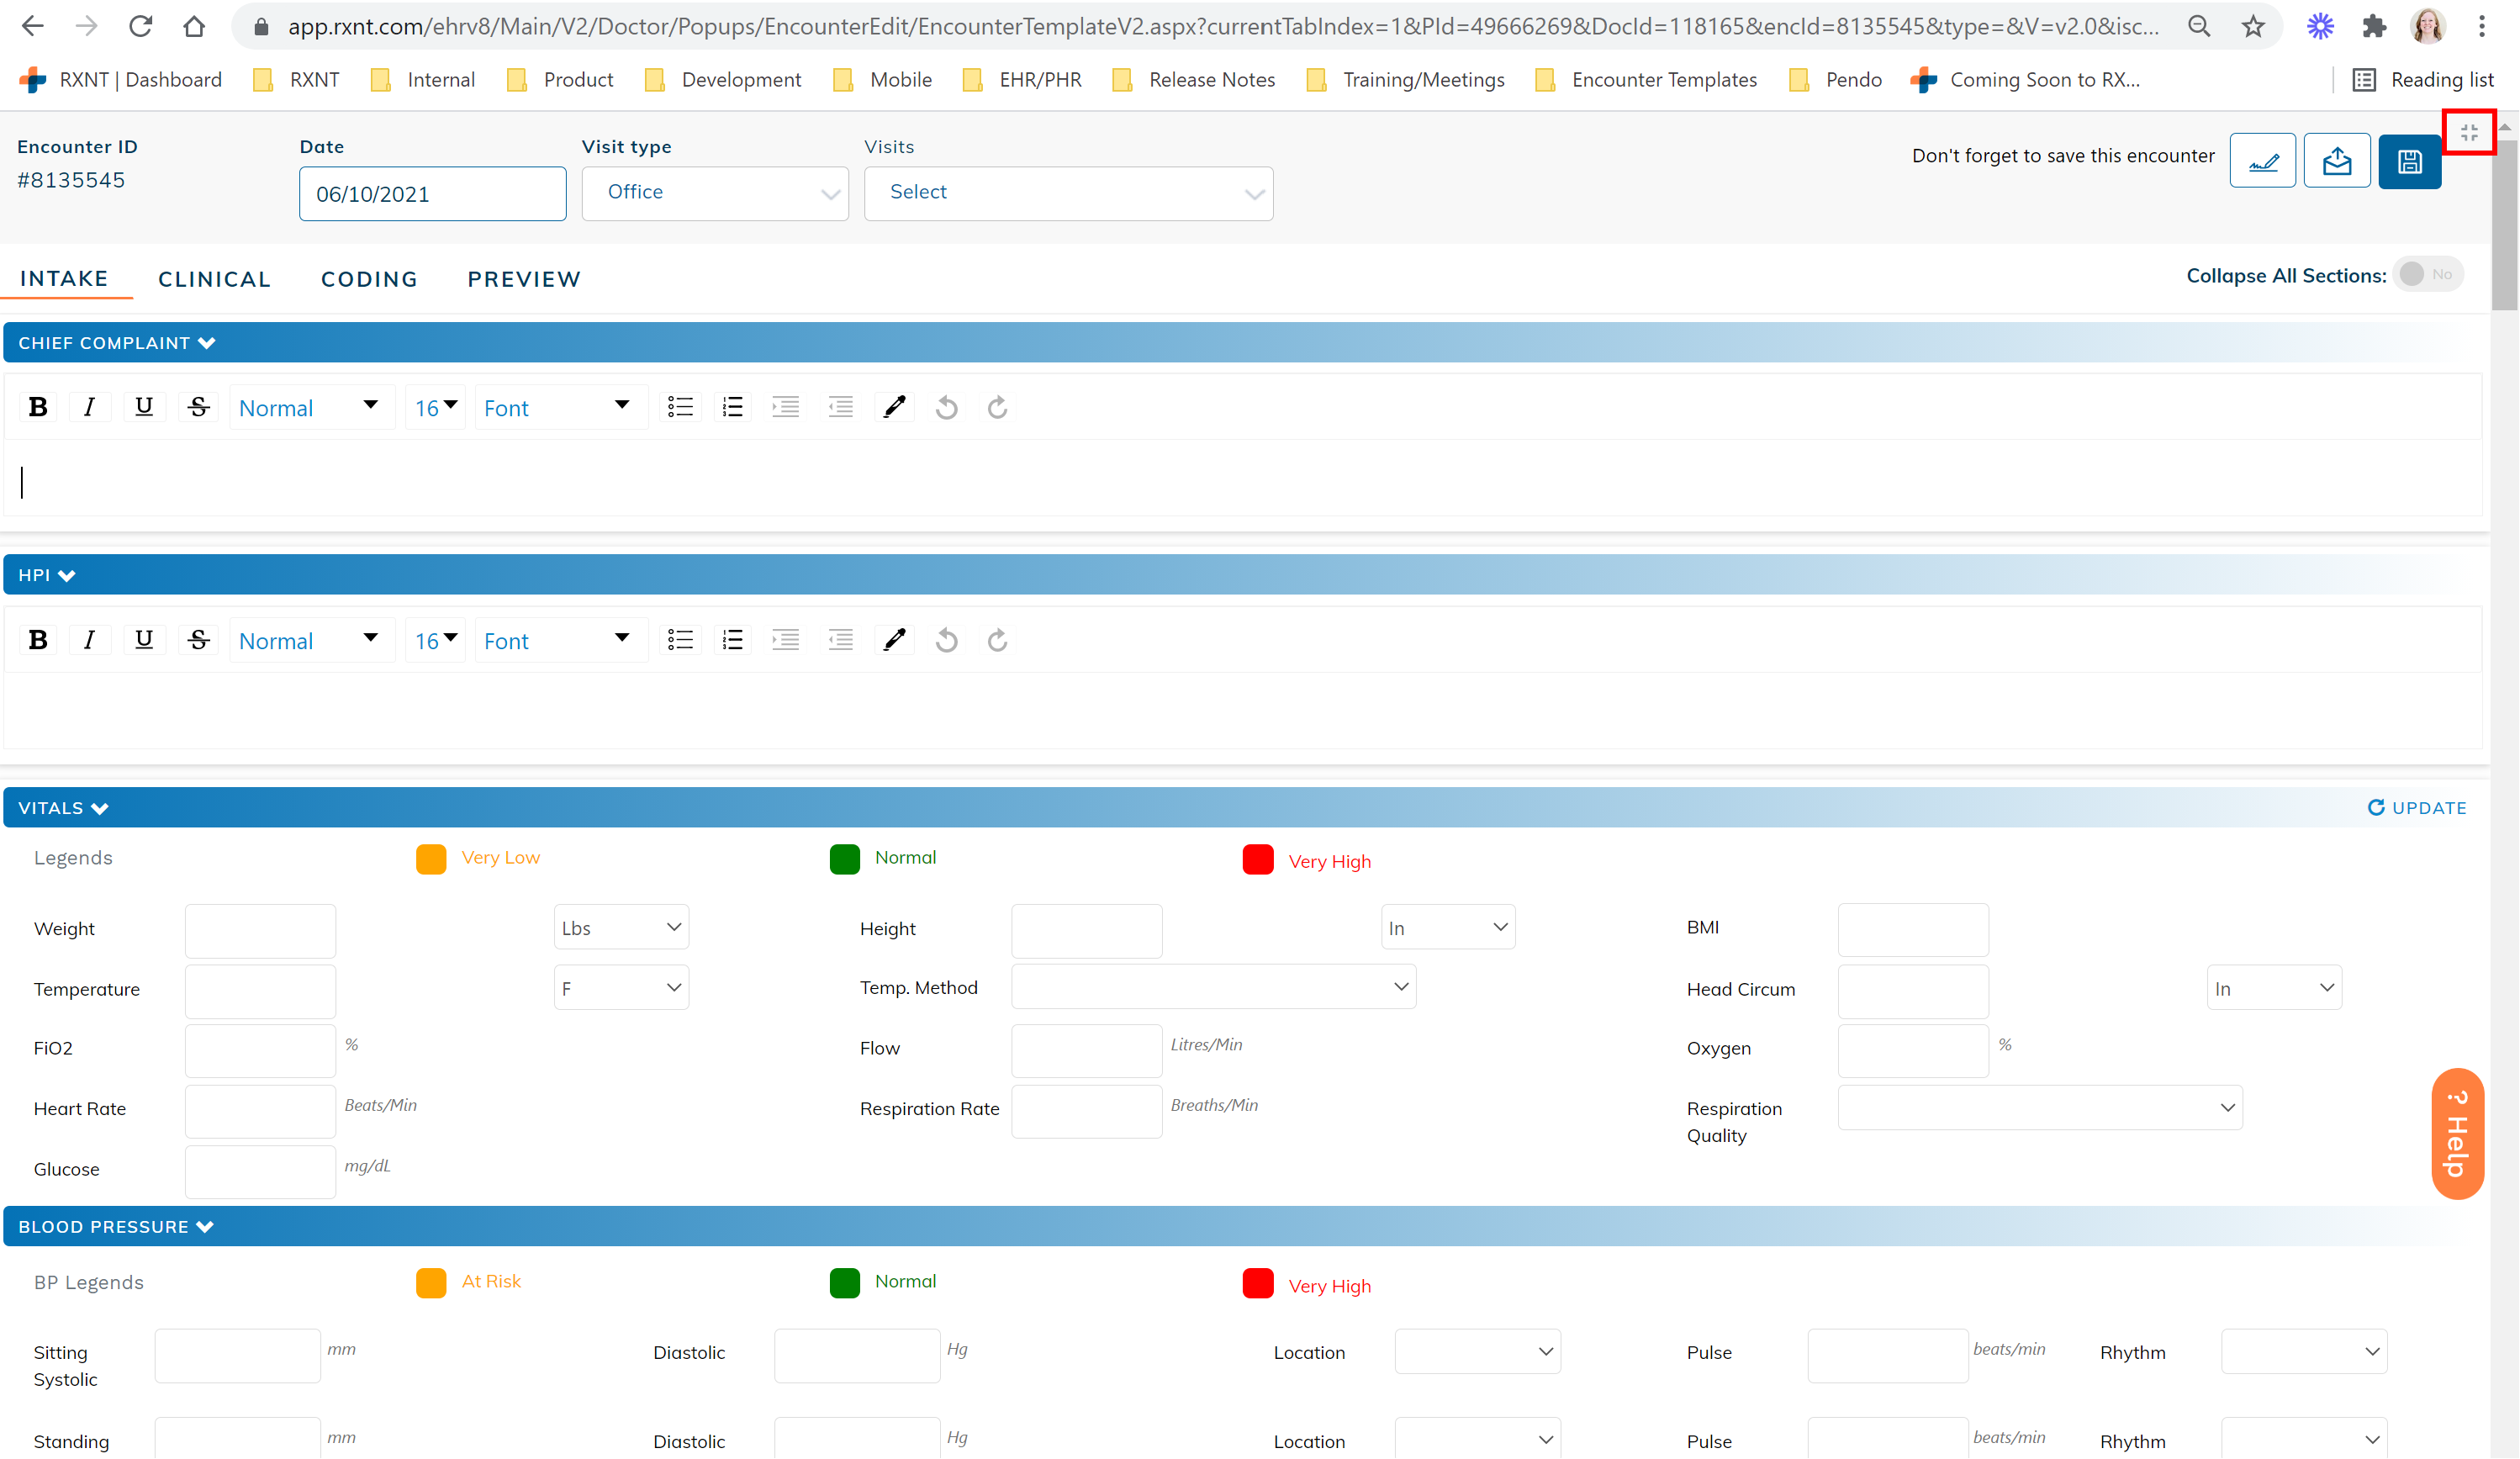
Task: Redo in the HPI editor
Action: (997, 640)
